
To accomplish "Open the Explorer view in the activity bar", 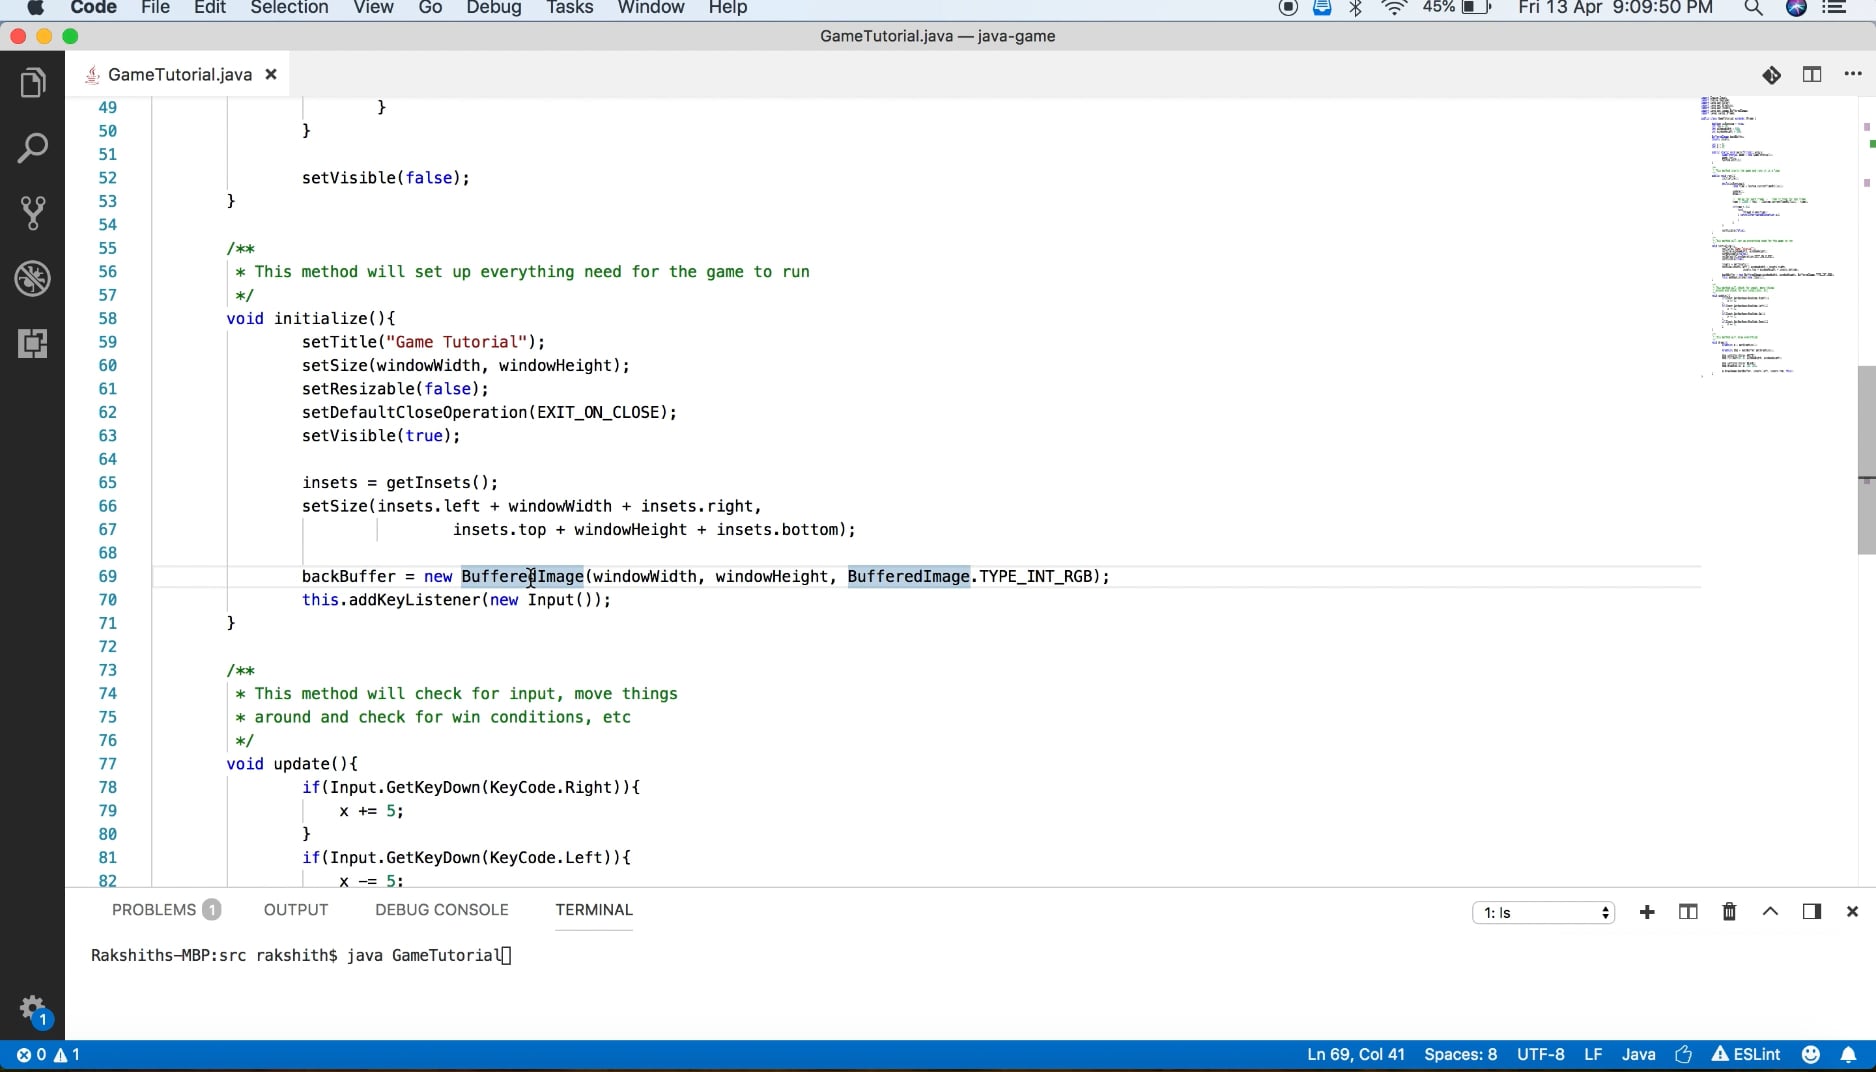I will 33,82.
